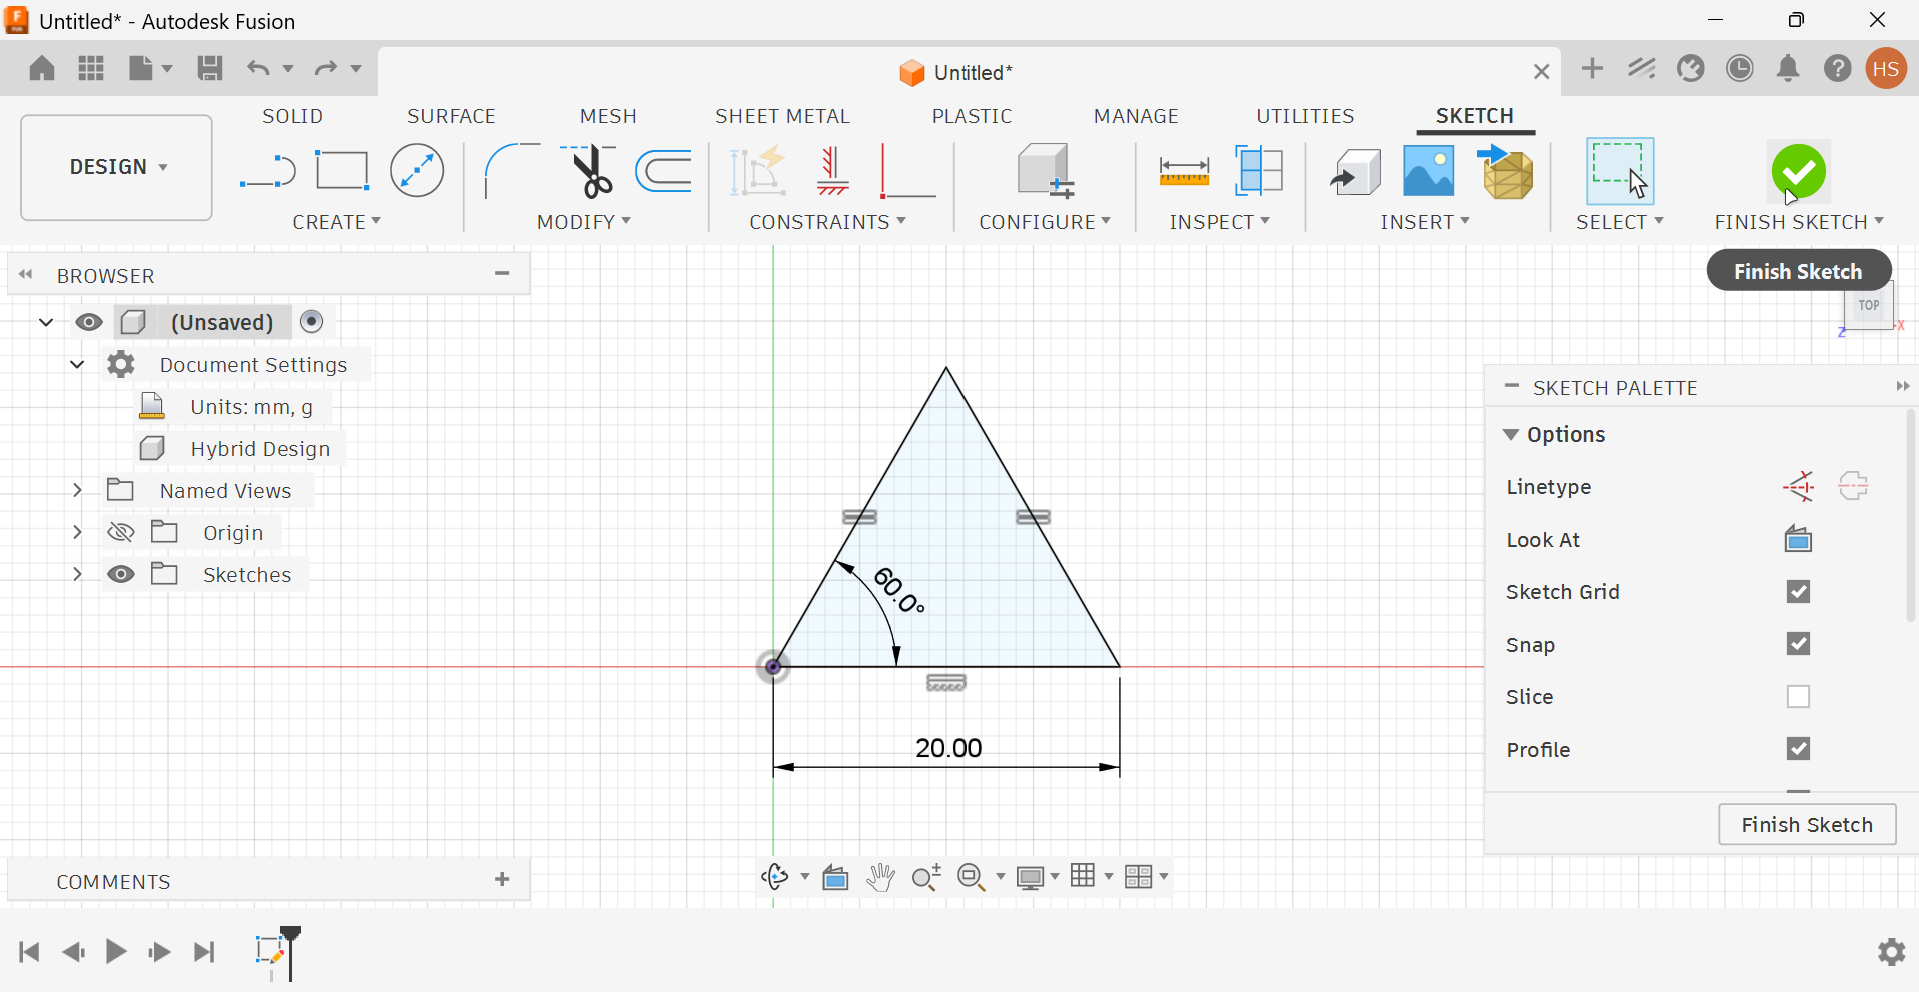Switch to the MESH tab
The image size is (1919, 992).
[x=608, y=116]
